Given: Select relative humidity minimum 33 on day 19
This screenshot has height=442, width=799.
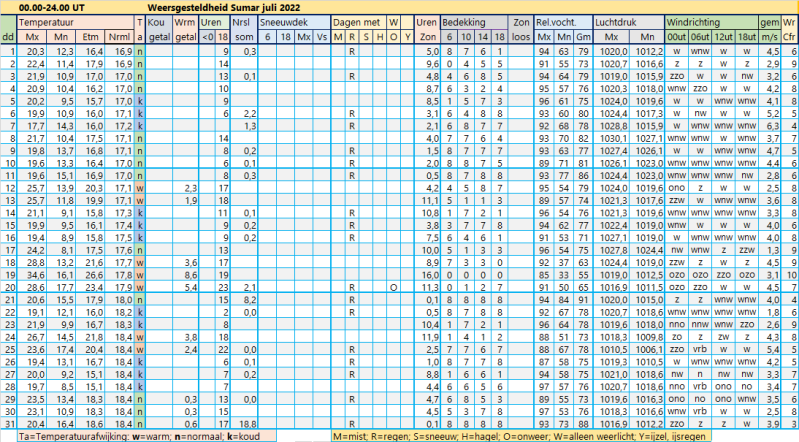Looking at the screenshot, I should pos(564,275).
